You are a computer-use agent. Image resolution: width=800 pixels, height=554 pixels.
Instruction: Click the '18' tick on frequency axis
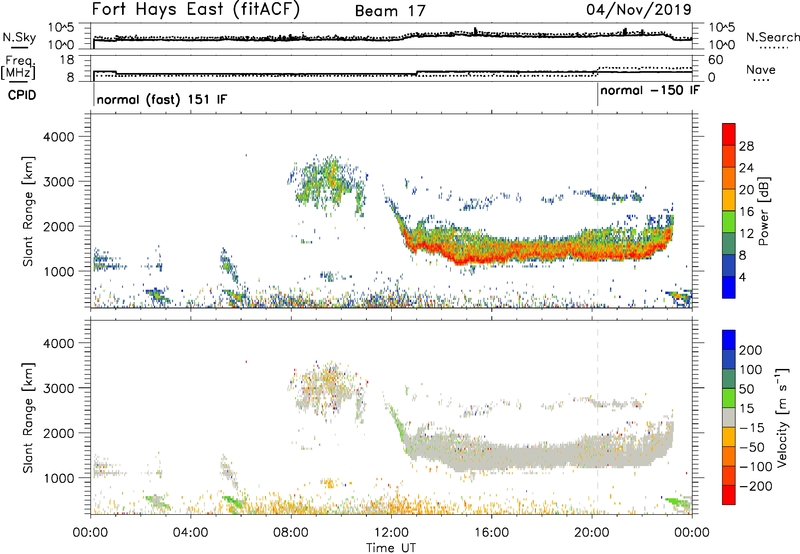click(x=67, y=60)
